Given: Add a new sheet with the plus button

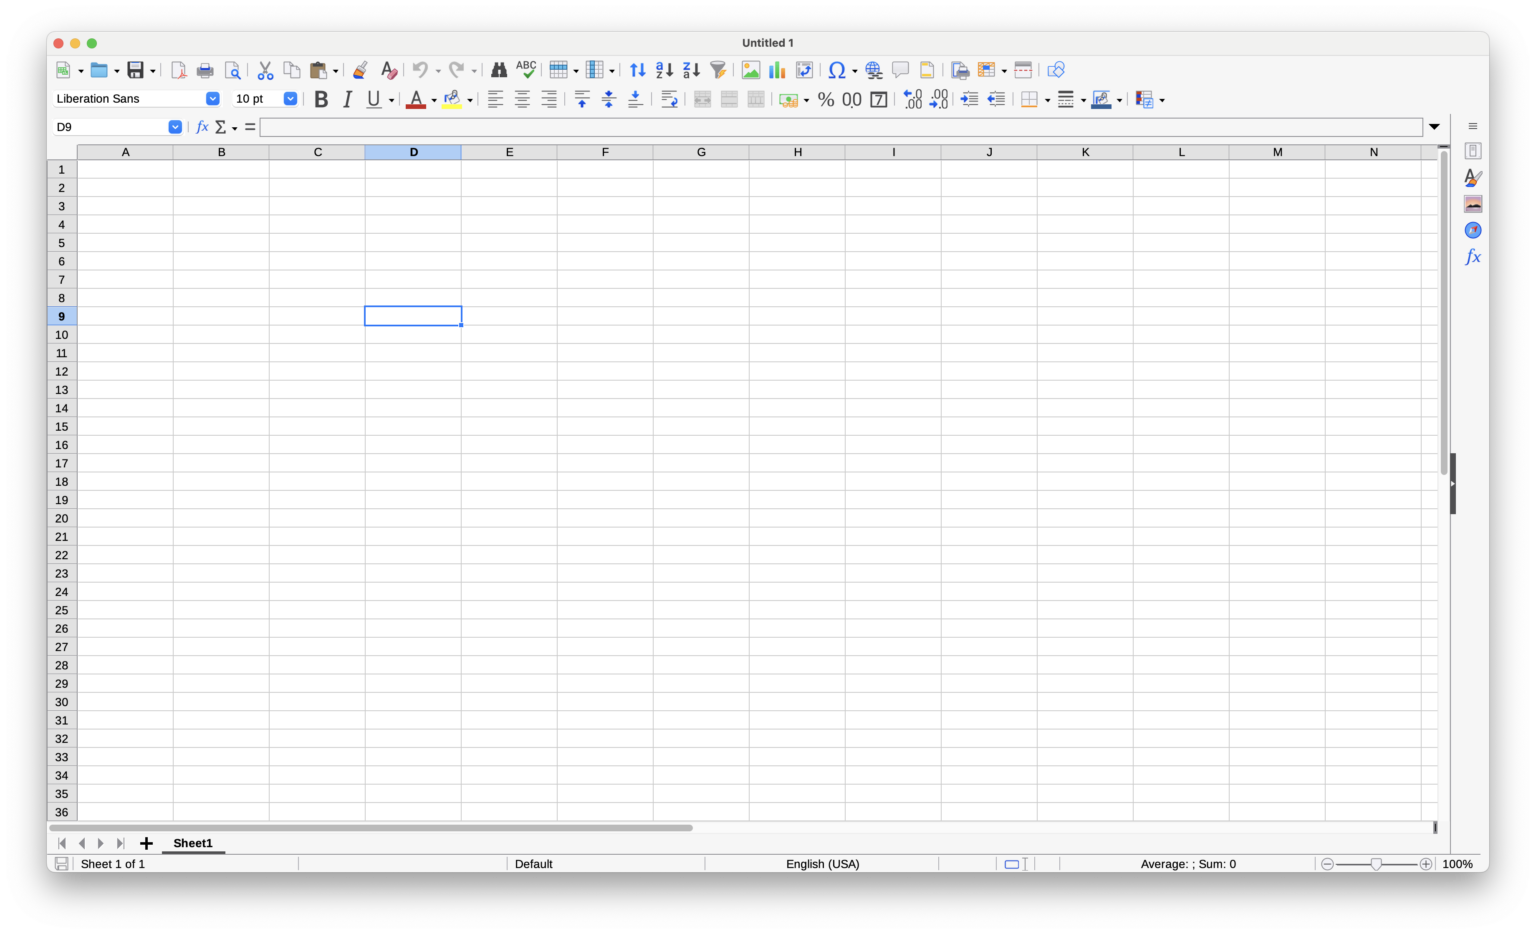Looking at the screenshot, I should (146, 843).
